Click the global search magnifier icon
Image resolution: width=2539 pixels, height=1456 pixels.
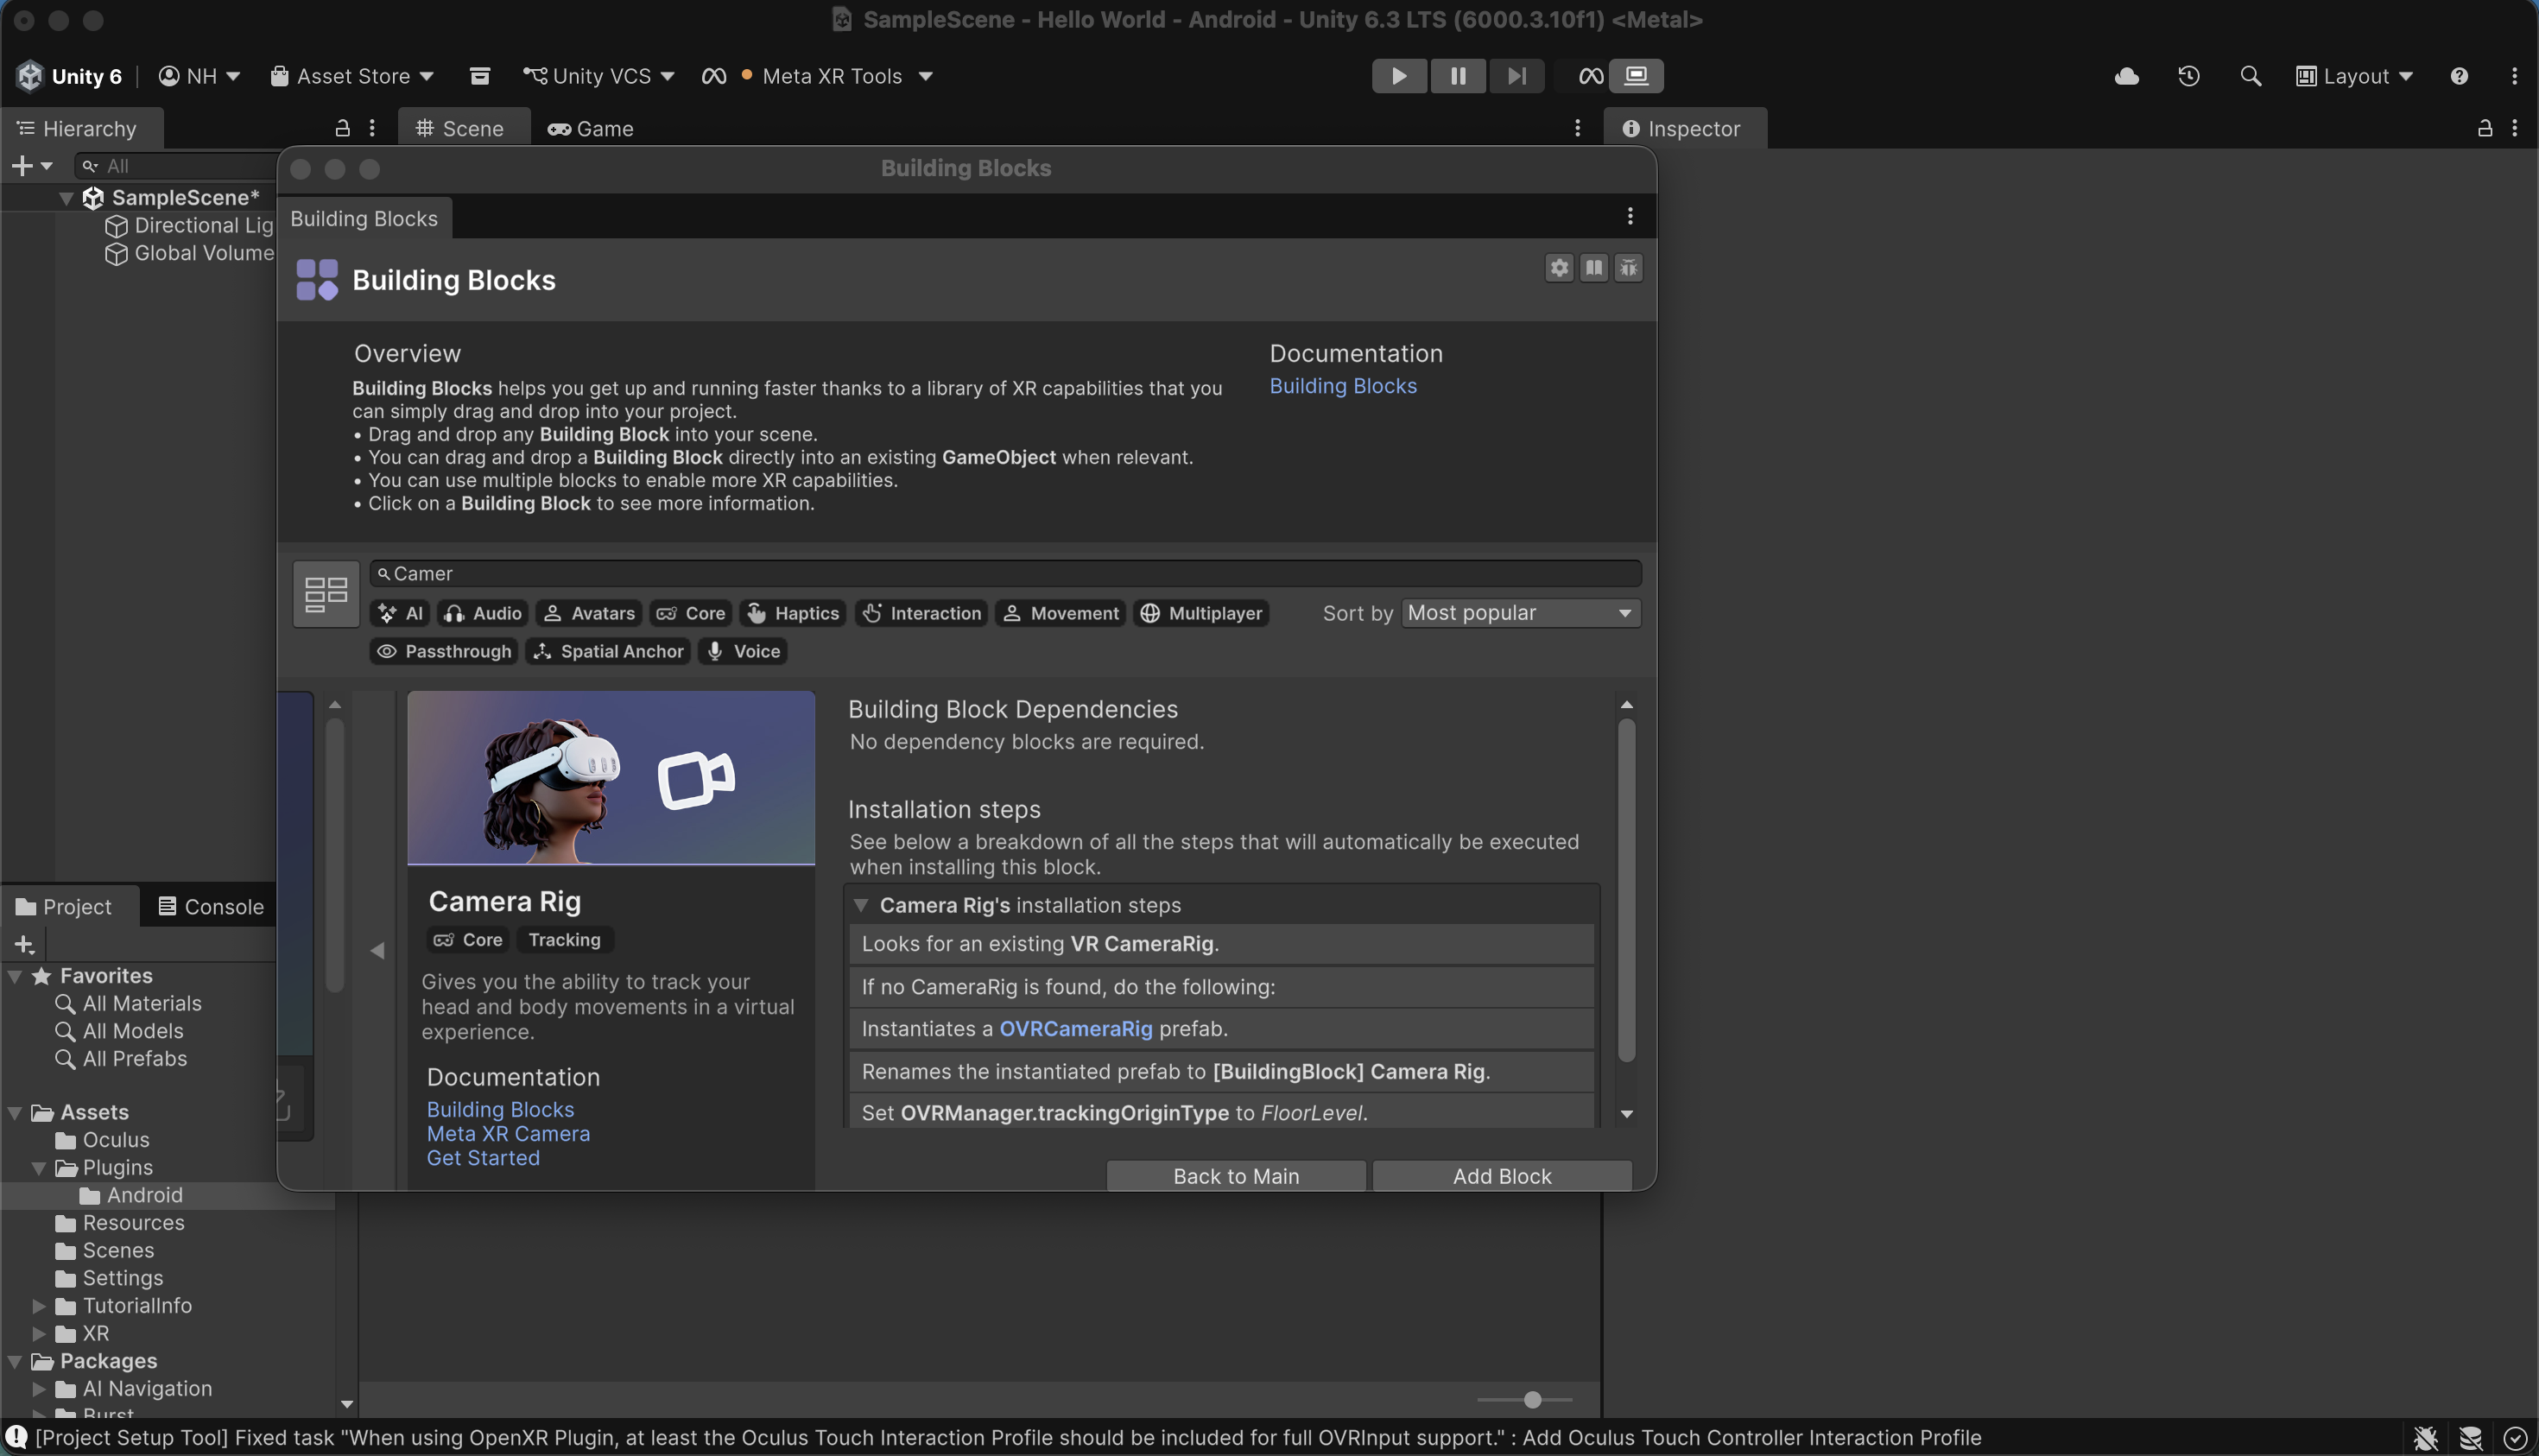2250,76
